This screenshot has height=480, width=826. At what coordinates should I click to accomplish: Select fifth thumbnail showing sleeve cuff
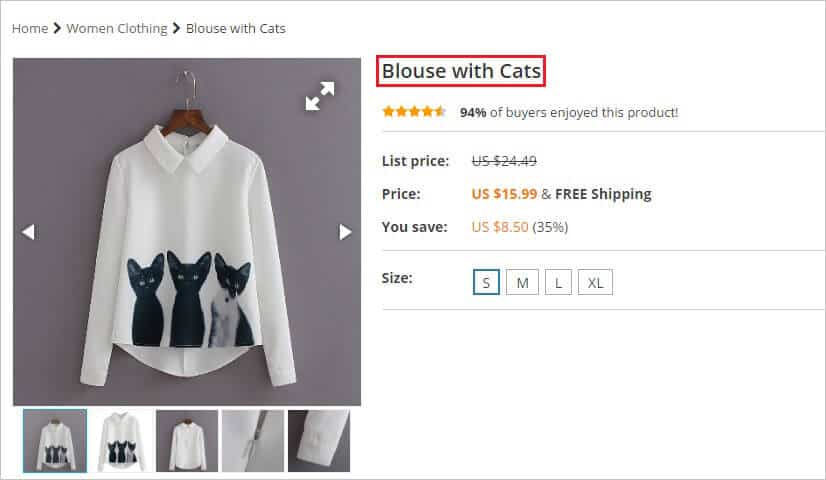tap(319, 440)
